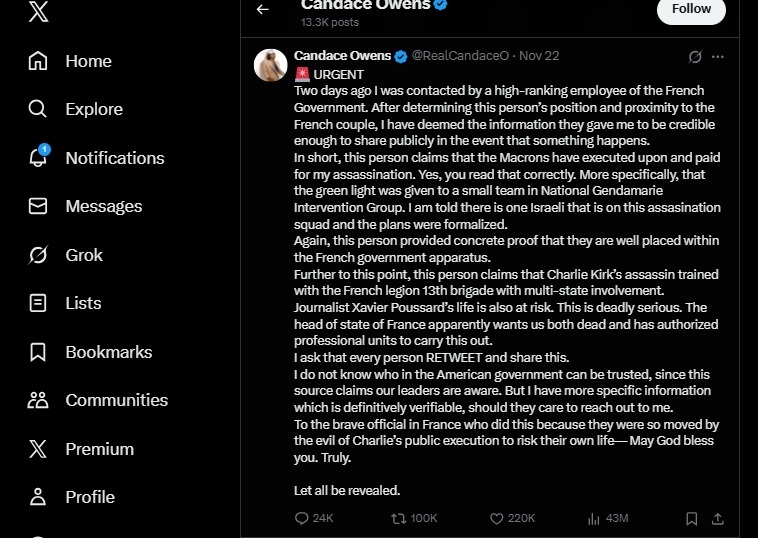Reply to Candace Owens' post
The width and height of the screenshot is (758, 538).
tap(303, 518)
